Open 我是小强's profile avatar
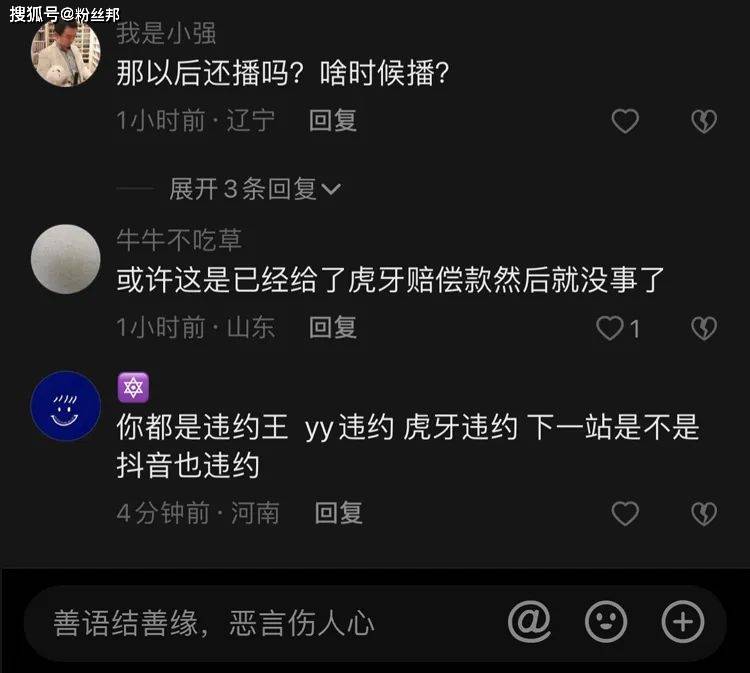This screenshot has height=673, width=750. 66,53
